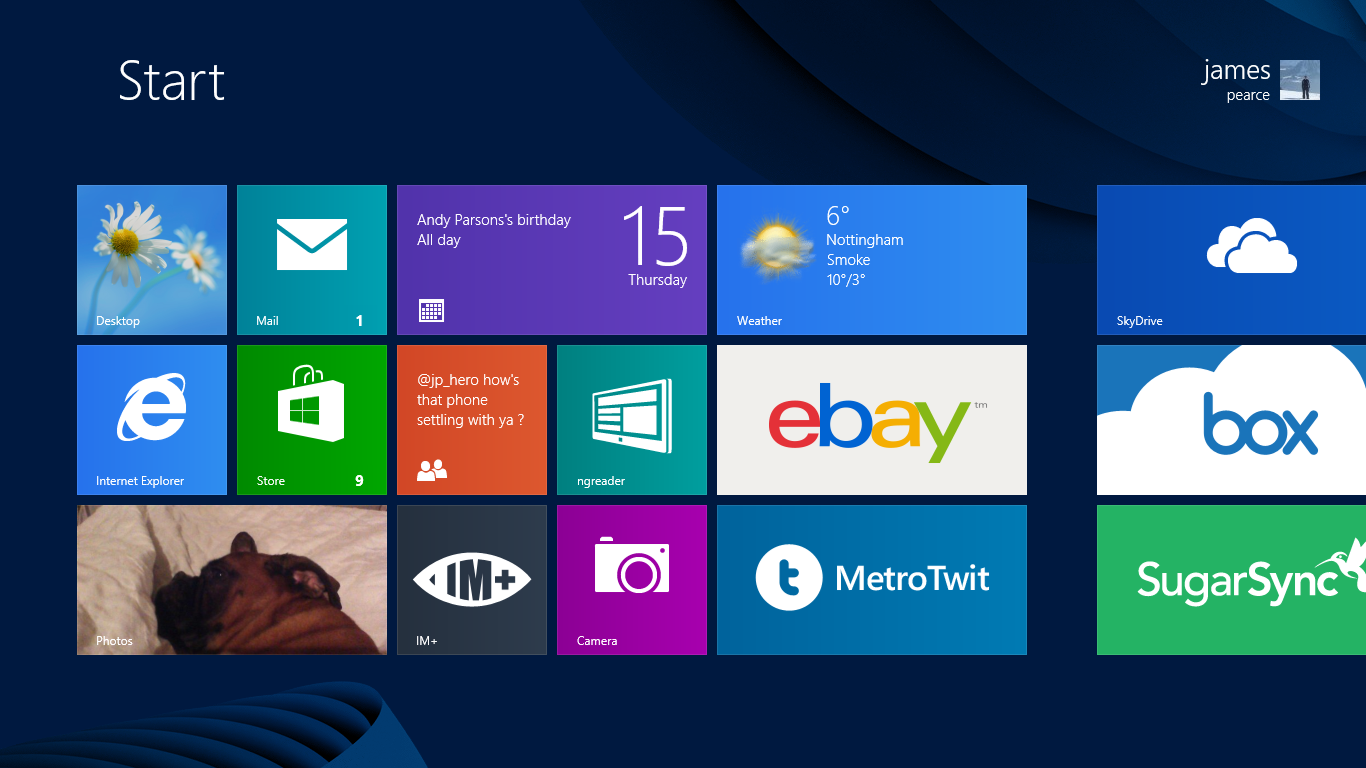Screen dimensions: 1366x768
Task: Click the 10°/3° forecast range text
Action: tap(846, 280)
